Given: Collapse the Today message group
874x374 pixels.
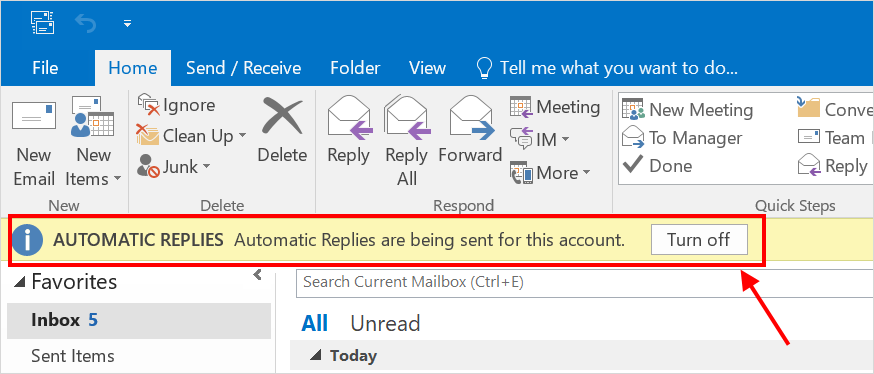Looking at the screenshot, I should (317, 355).
